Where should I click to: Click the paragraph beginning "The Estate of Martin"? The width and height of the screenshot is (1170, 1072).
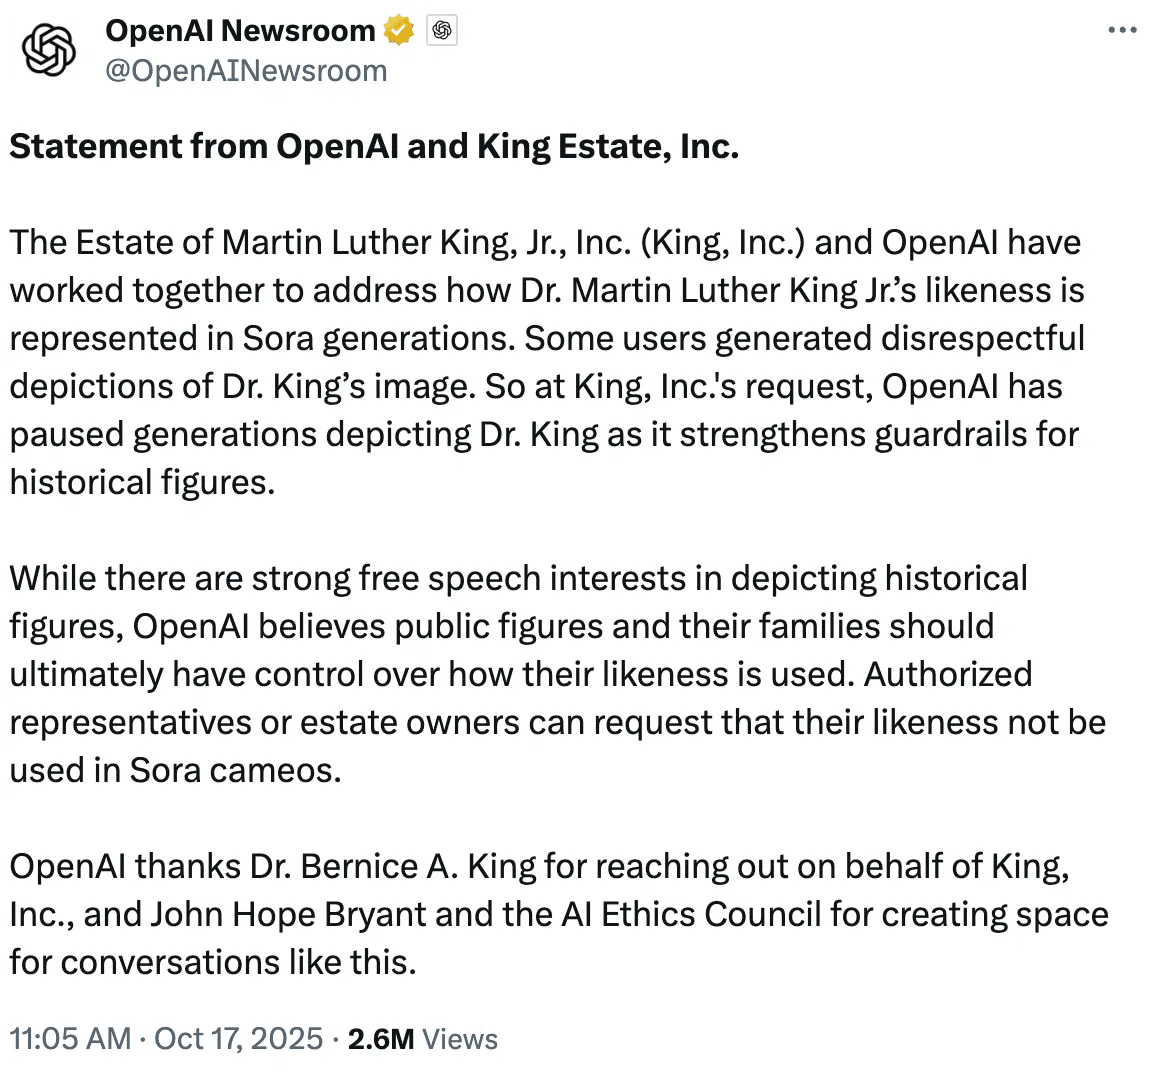[546, 362]
